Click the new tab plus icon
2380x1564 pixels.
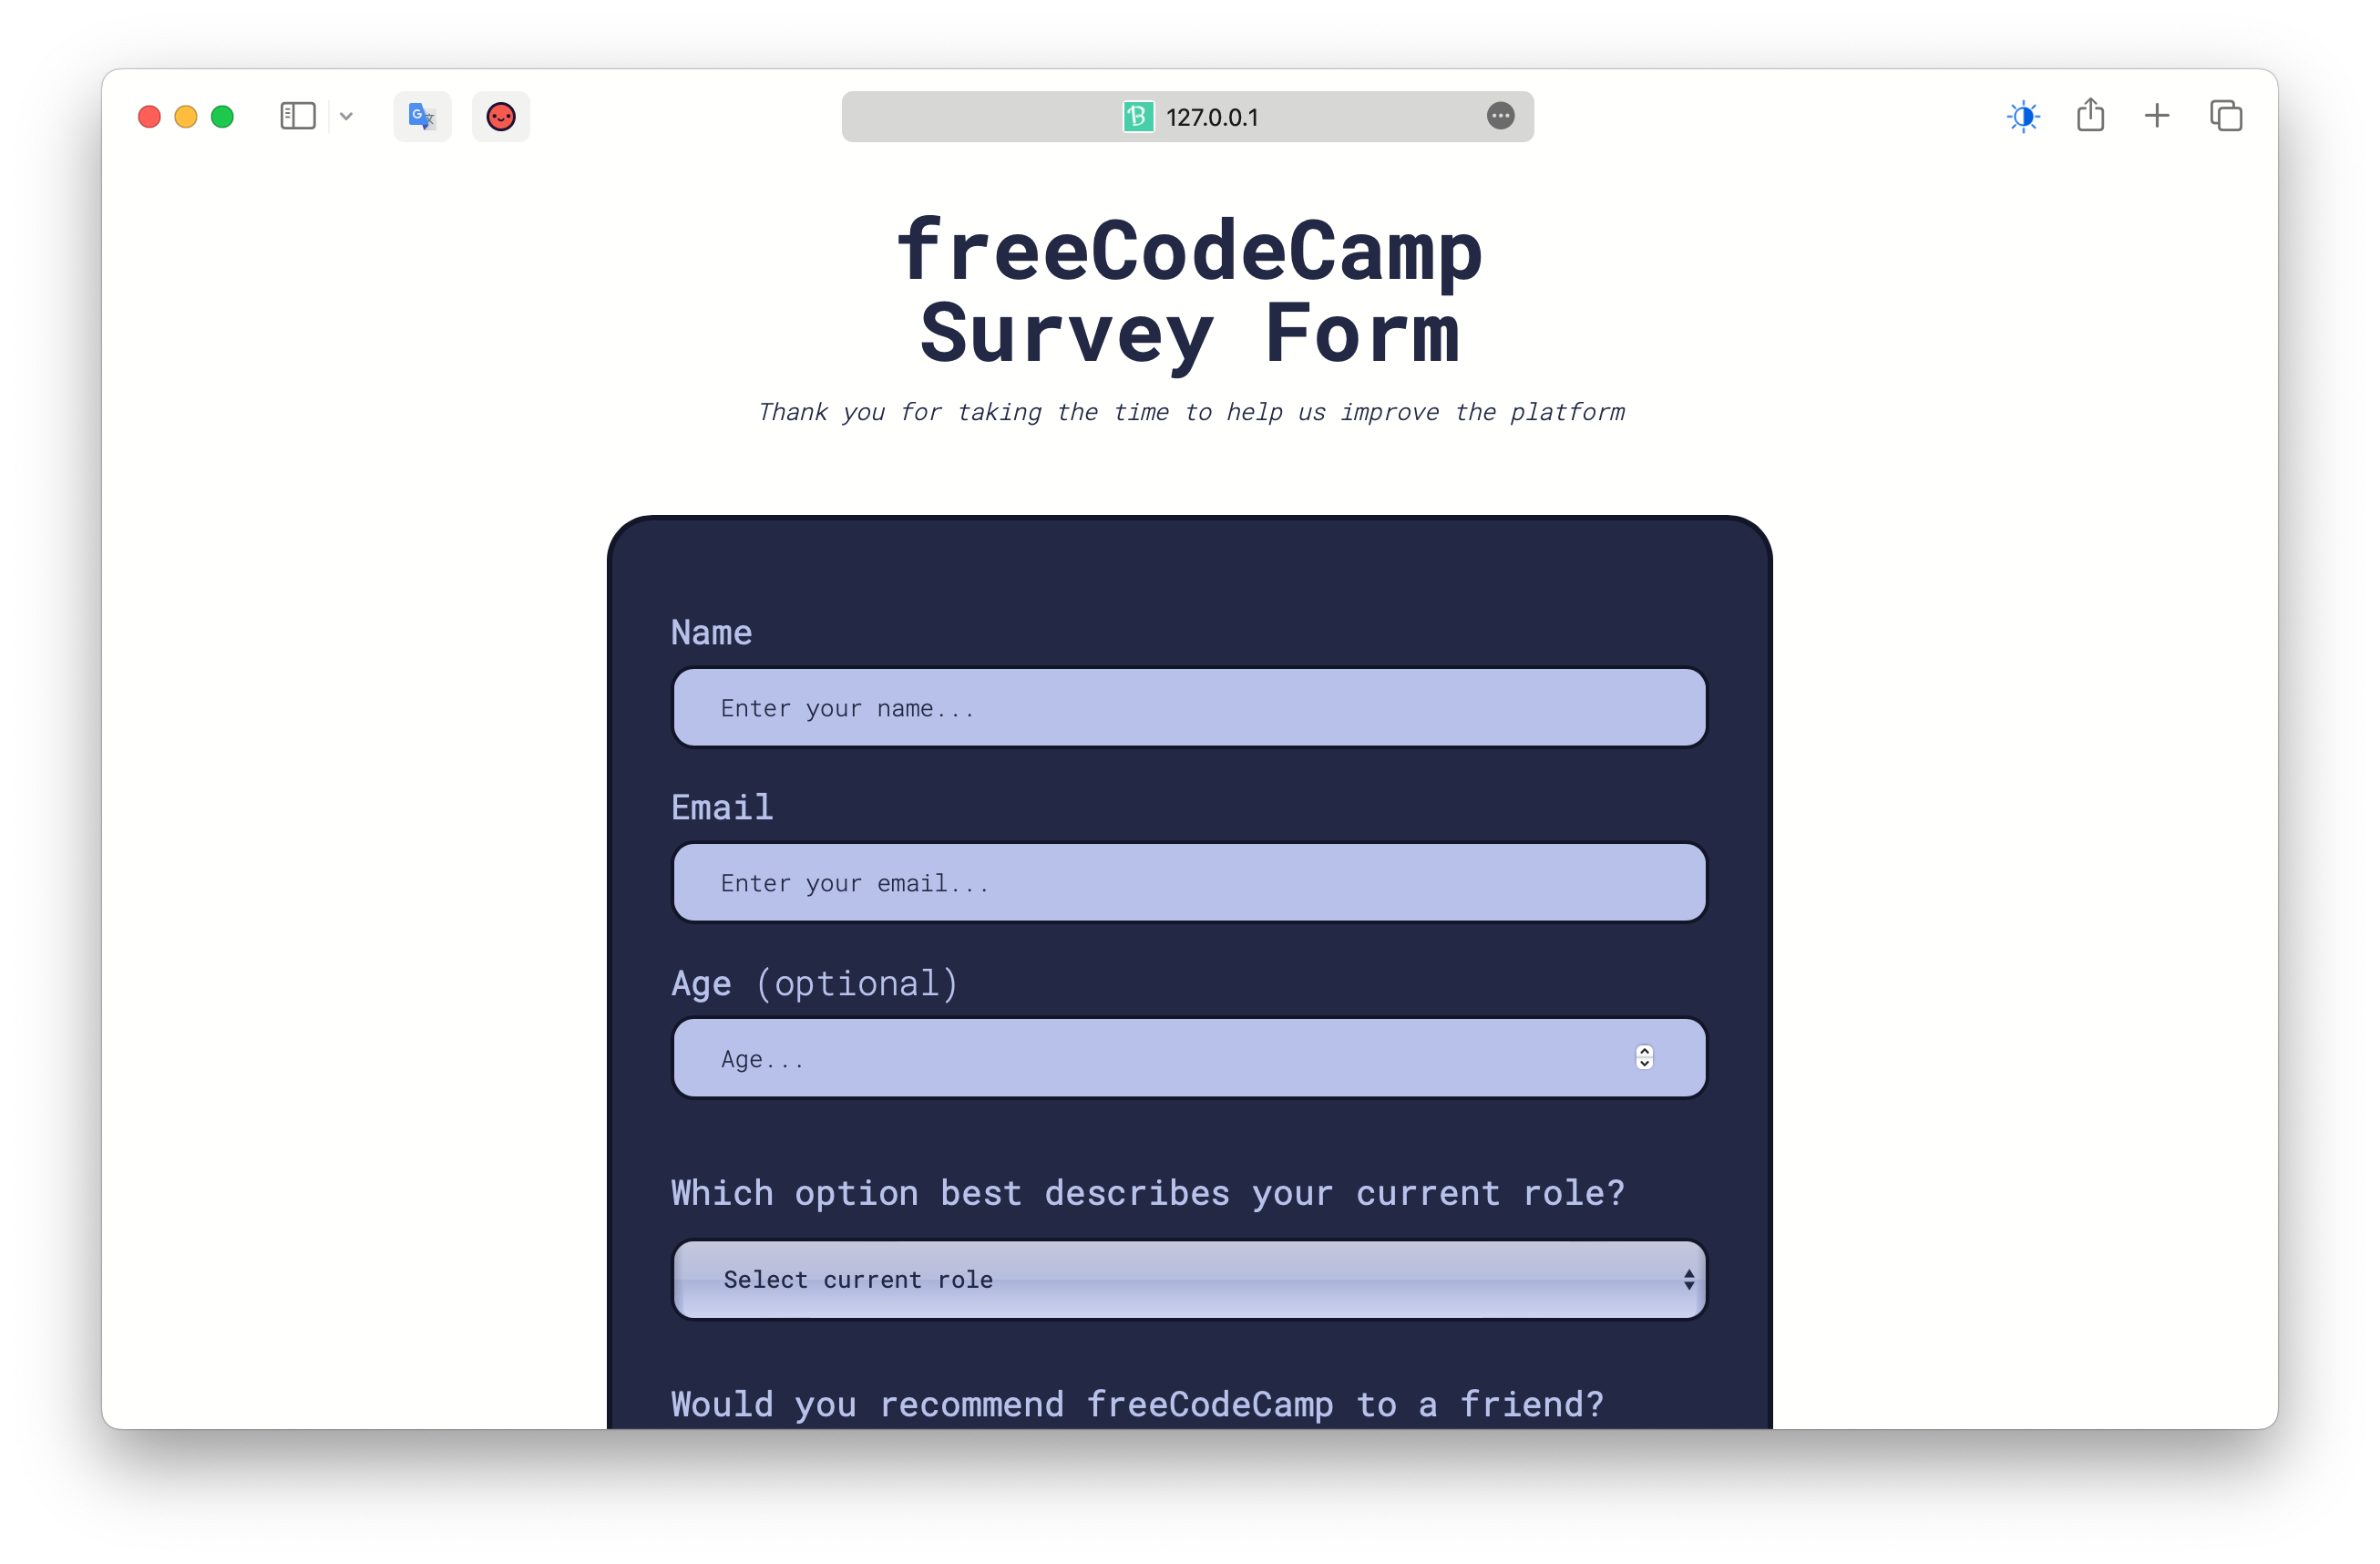(x=2157, y=115)
